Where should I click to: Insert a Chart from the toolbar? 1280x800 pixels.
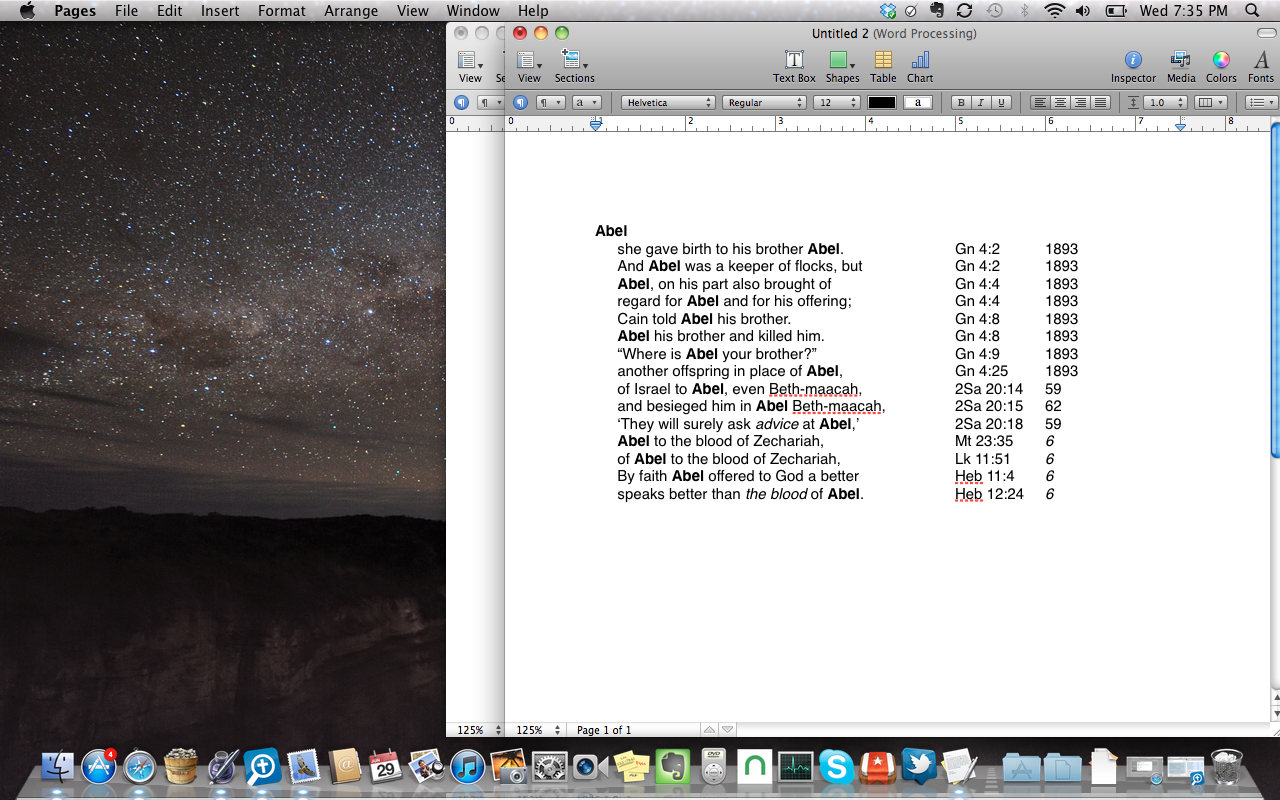coord(920,66)
